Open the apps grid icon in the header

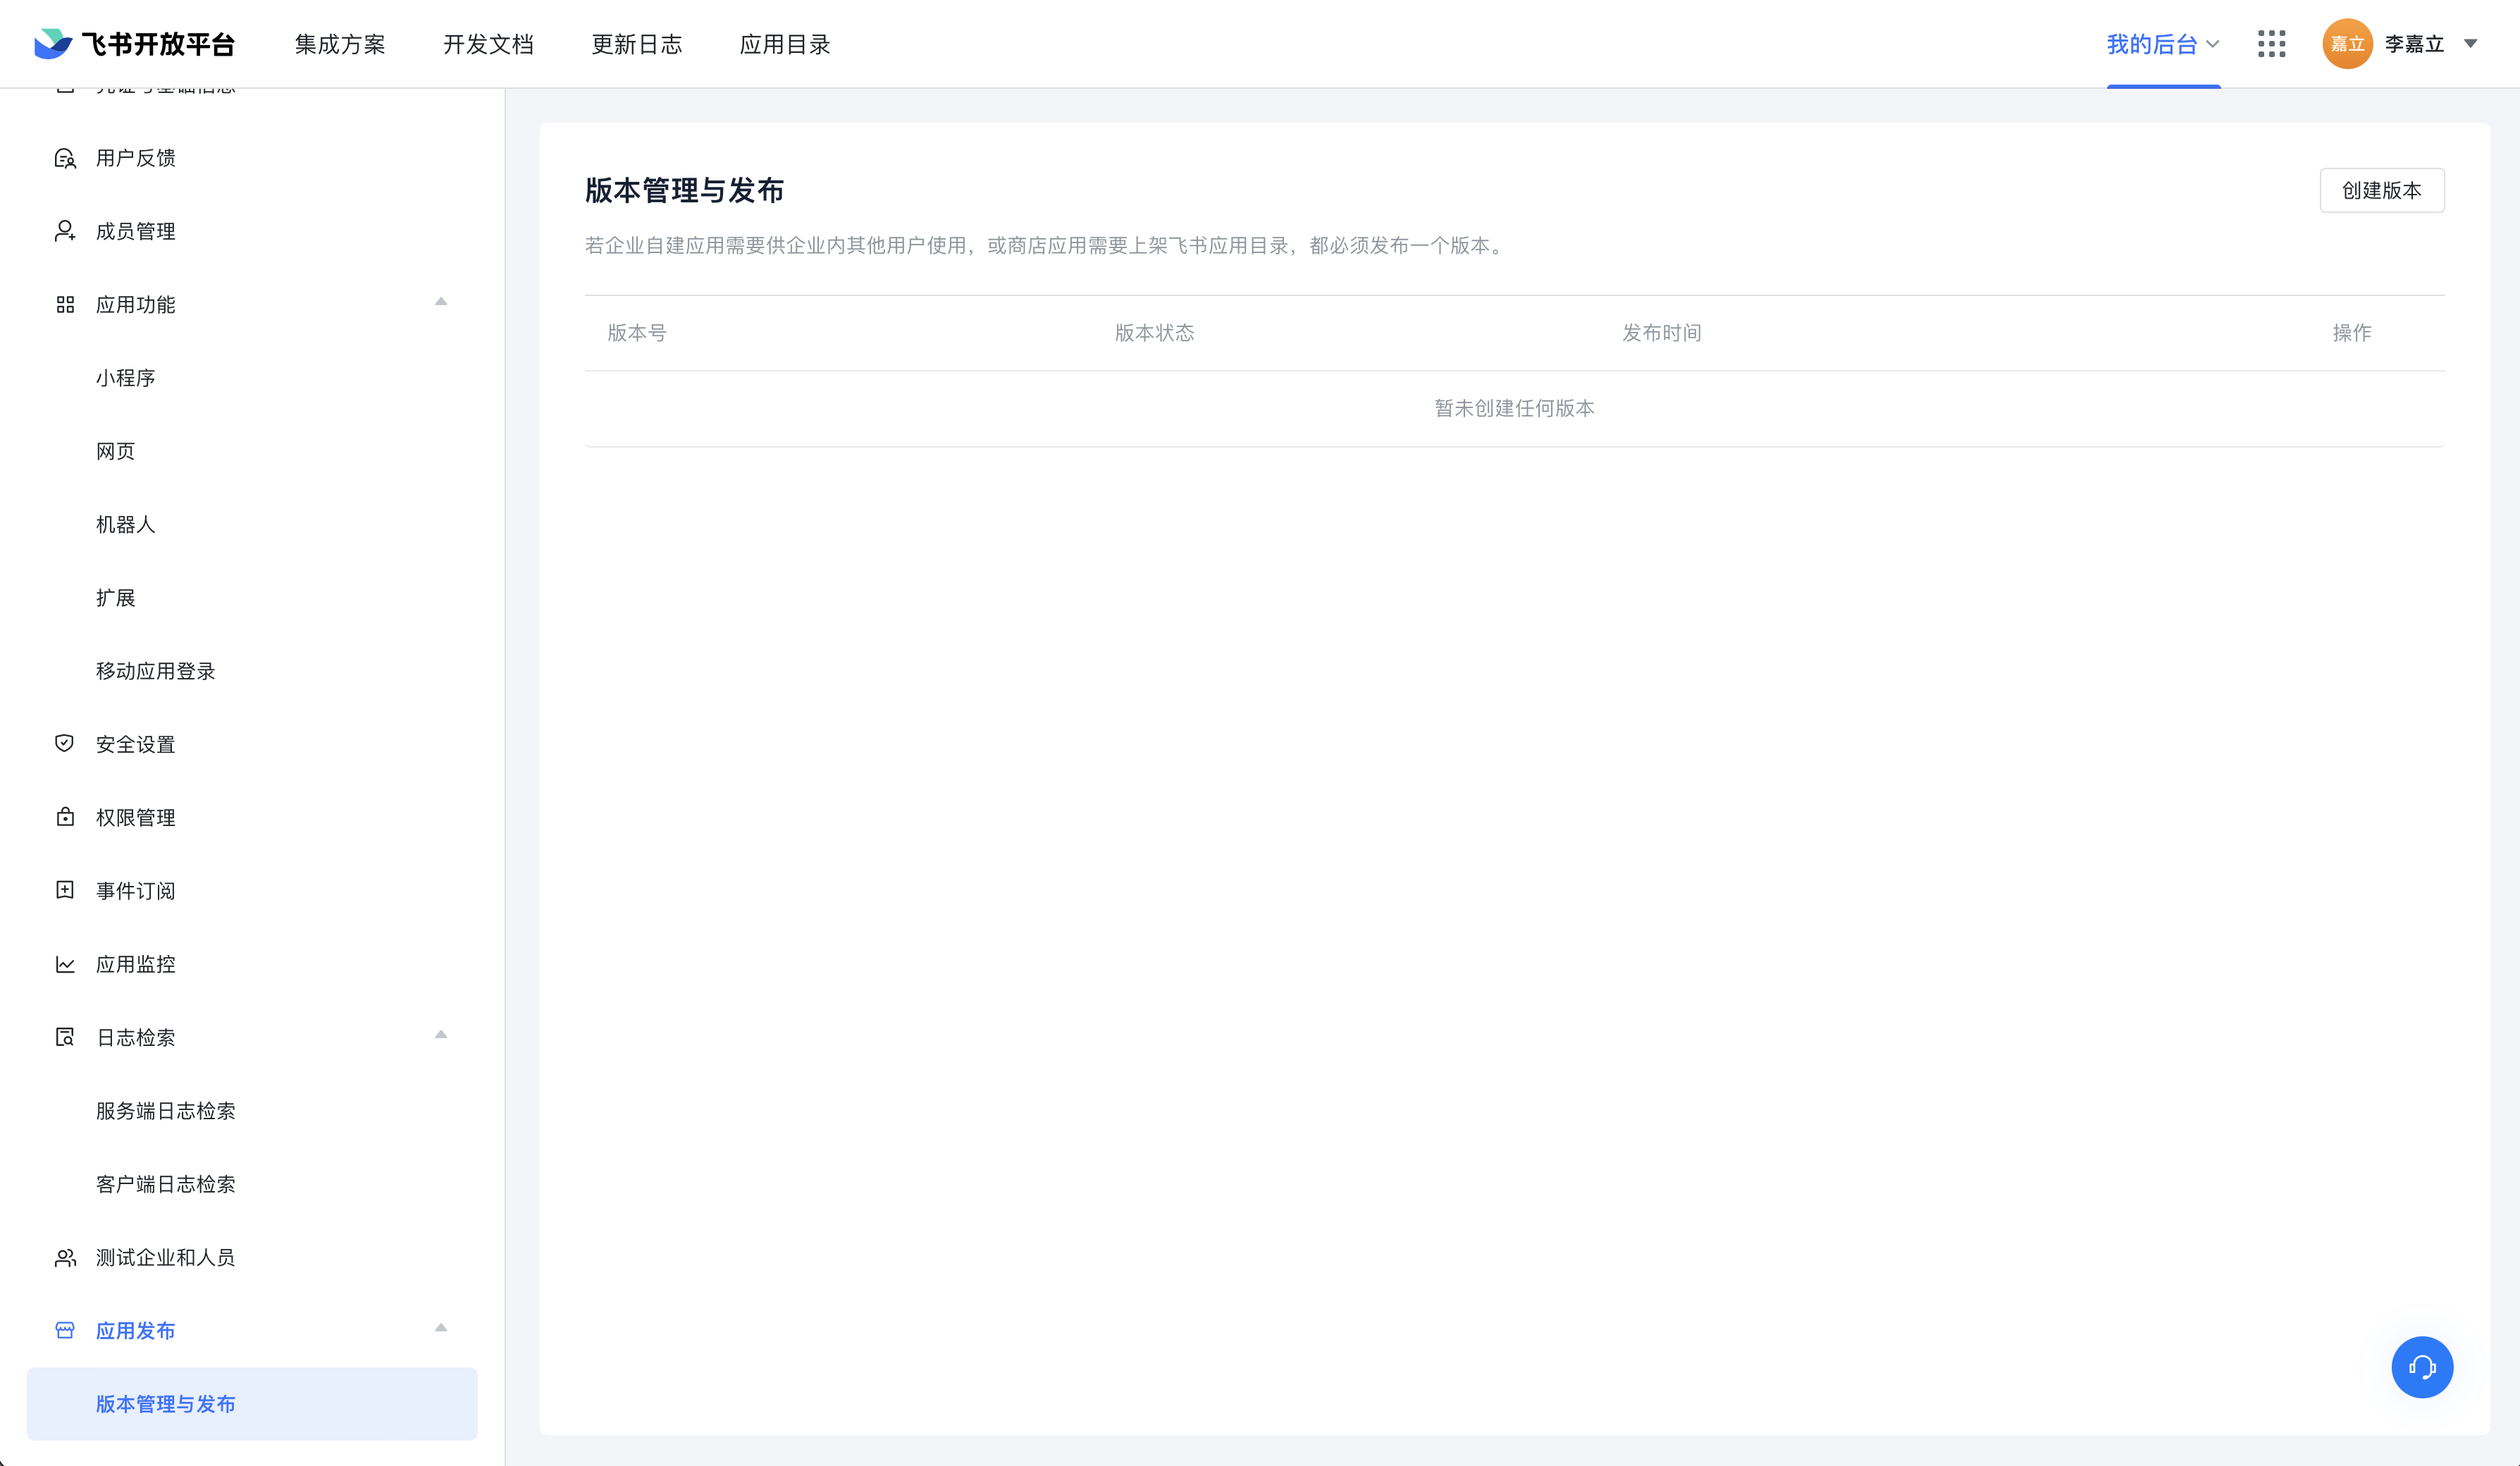pos(2272,44)
